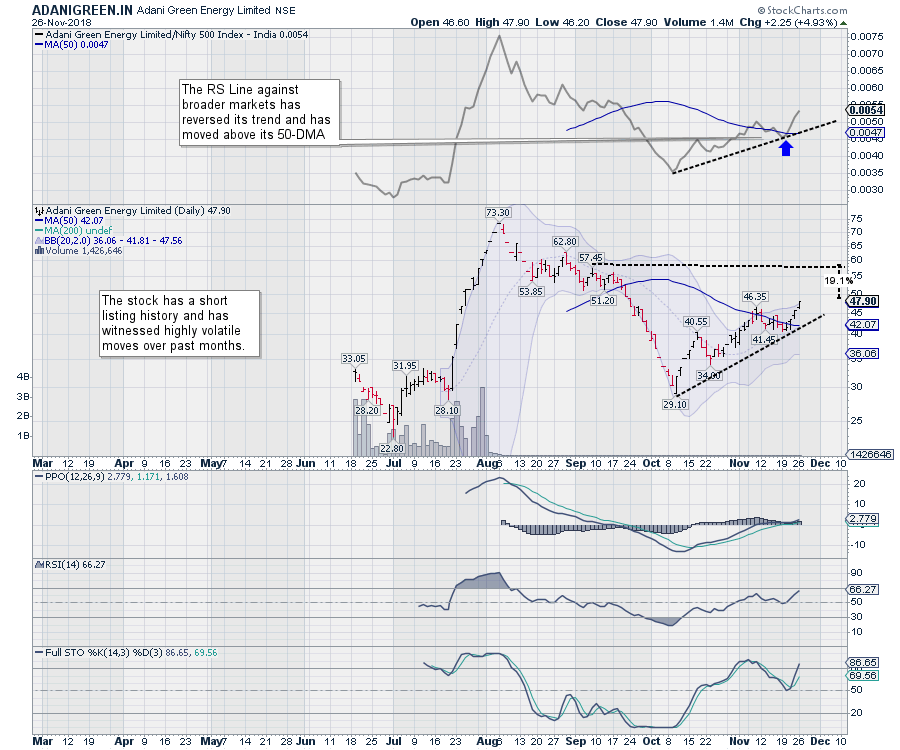
Task: Click the Volume 1,426,646 legend entry
Action: 79,251
